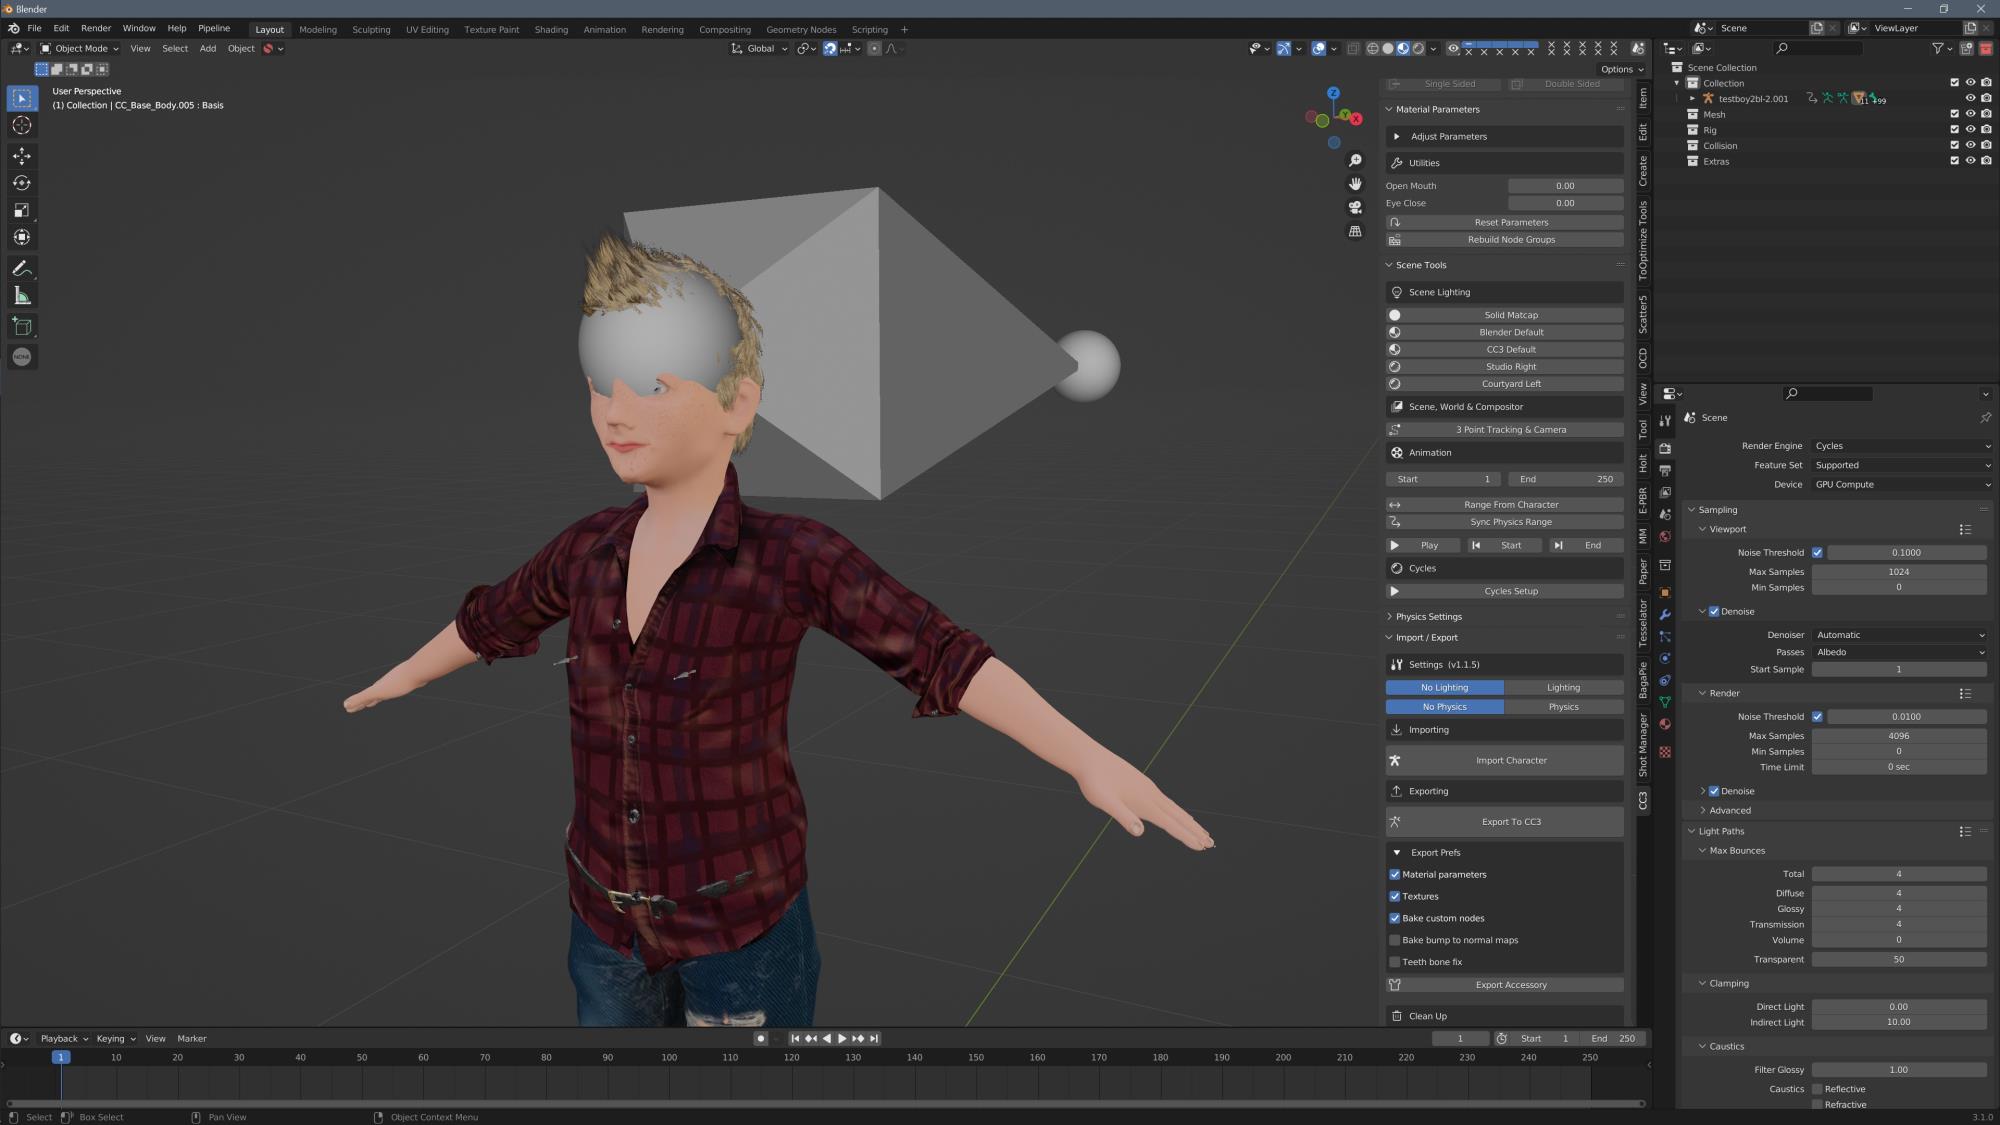Uncheck Textures export pref
The width and height of the screenshot is (2000, 1125).
[x=1395, y=897]
